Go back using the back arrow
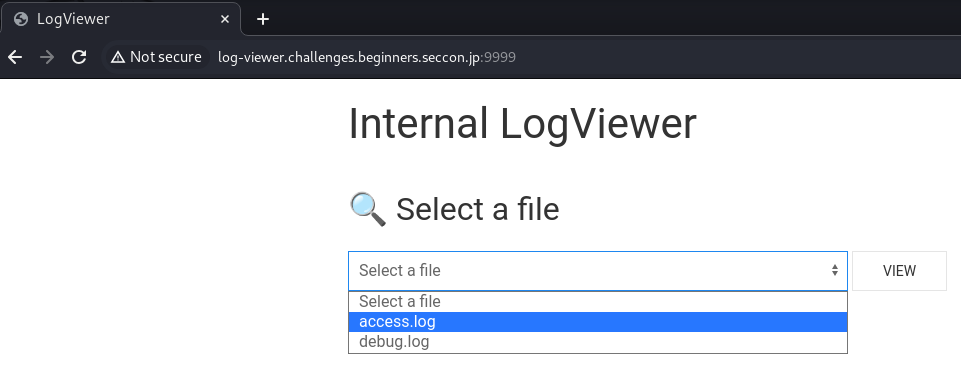The image size is (961, 388). [15, 57]
